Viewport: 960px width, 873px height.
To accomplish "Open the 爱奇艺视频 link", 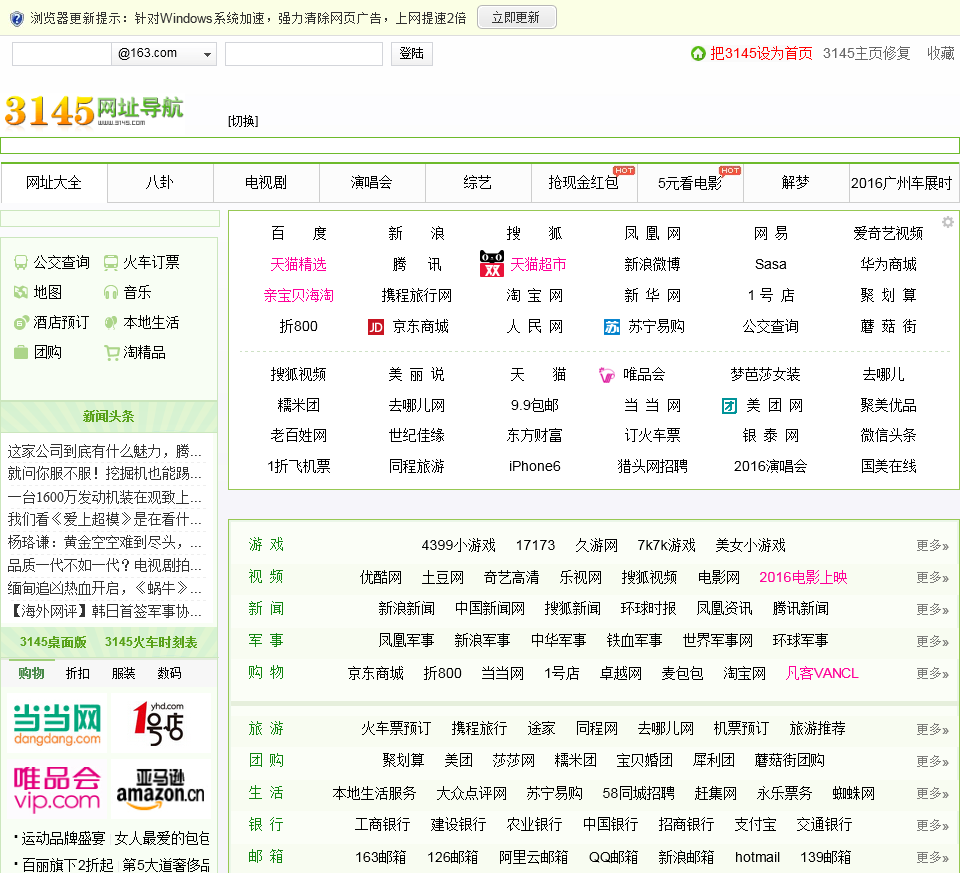I will tap(888, 234).
